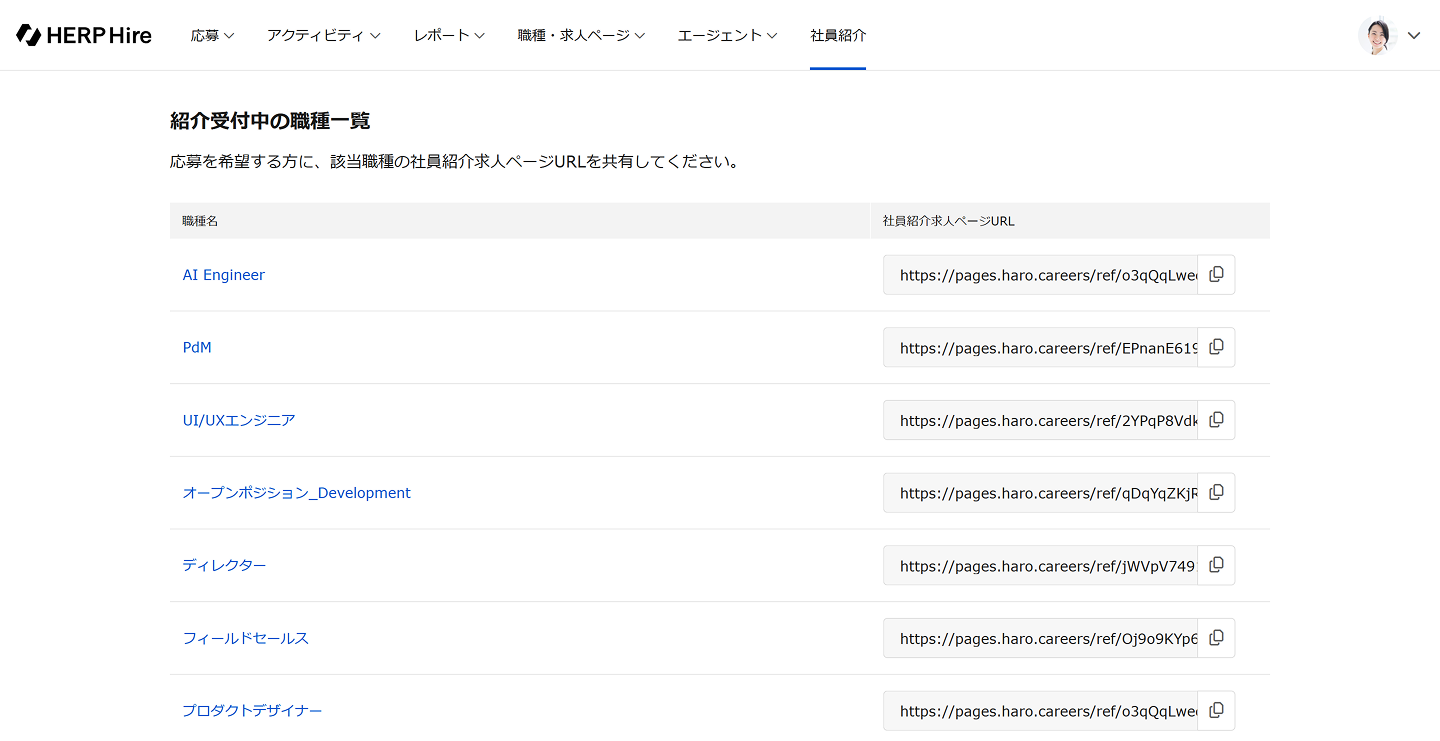This screenshot has width=1440, height=741.
Task: Copy the プロダクトデザイナー referral URL
Action: 1216,710
